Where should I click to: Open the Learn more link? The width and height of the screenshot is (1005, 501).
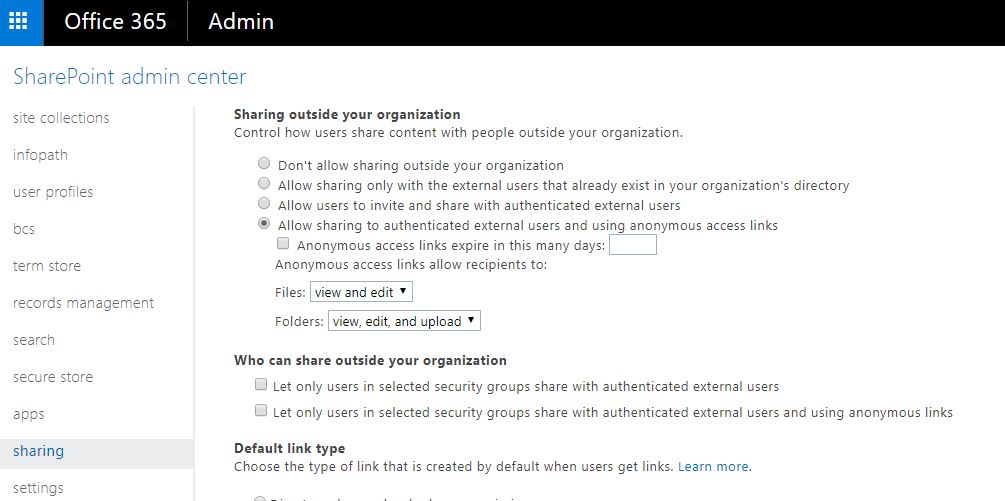[x=713, y=466]
